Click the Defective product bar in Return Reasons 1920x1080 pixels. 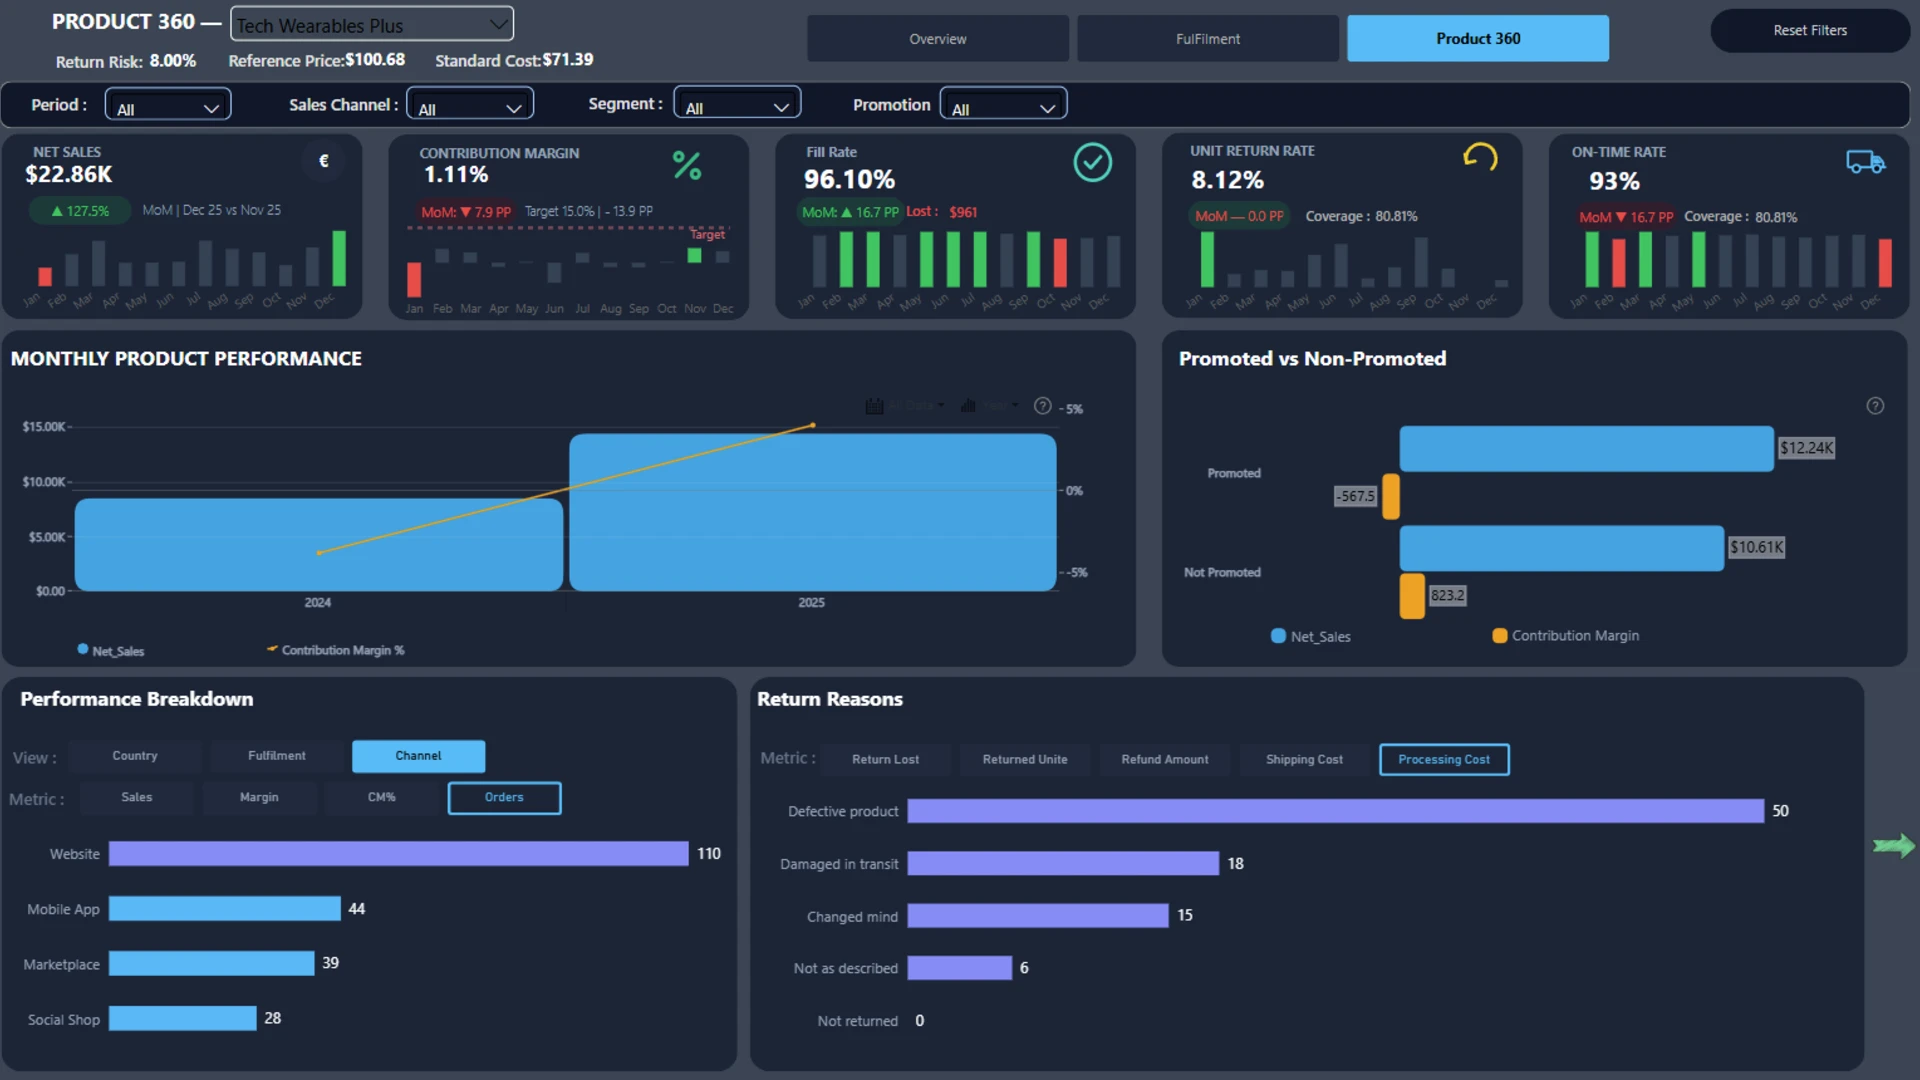(1335, 811)
